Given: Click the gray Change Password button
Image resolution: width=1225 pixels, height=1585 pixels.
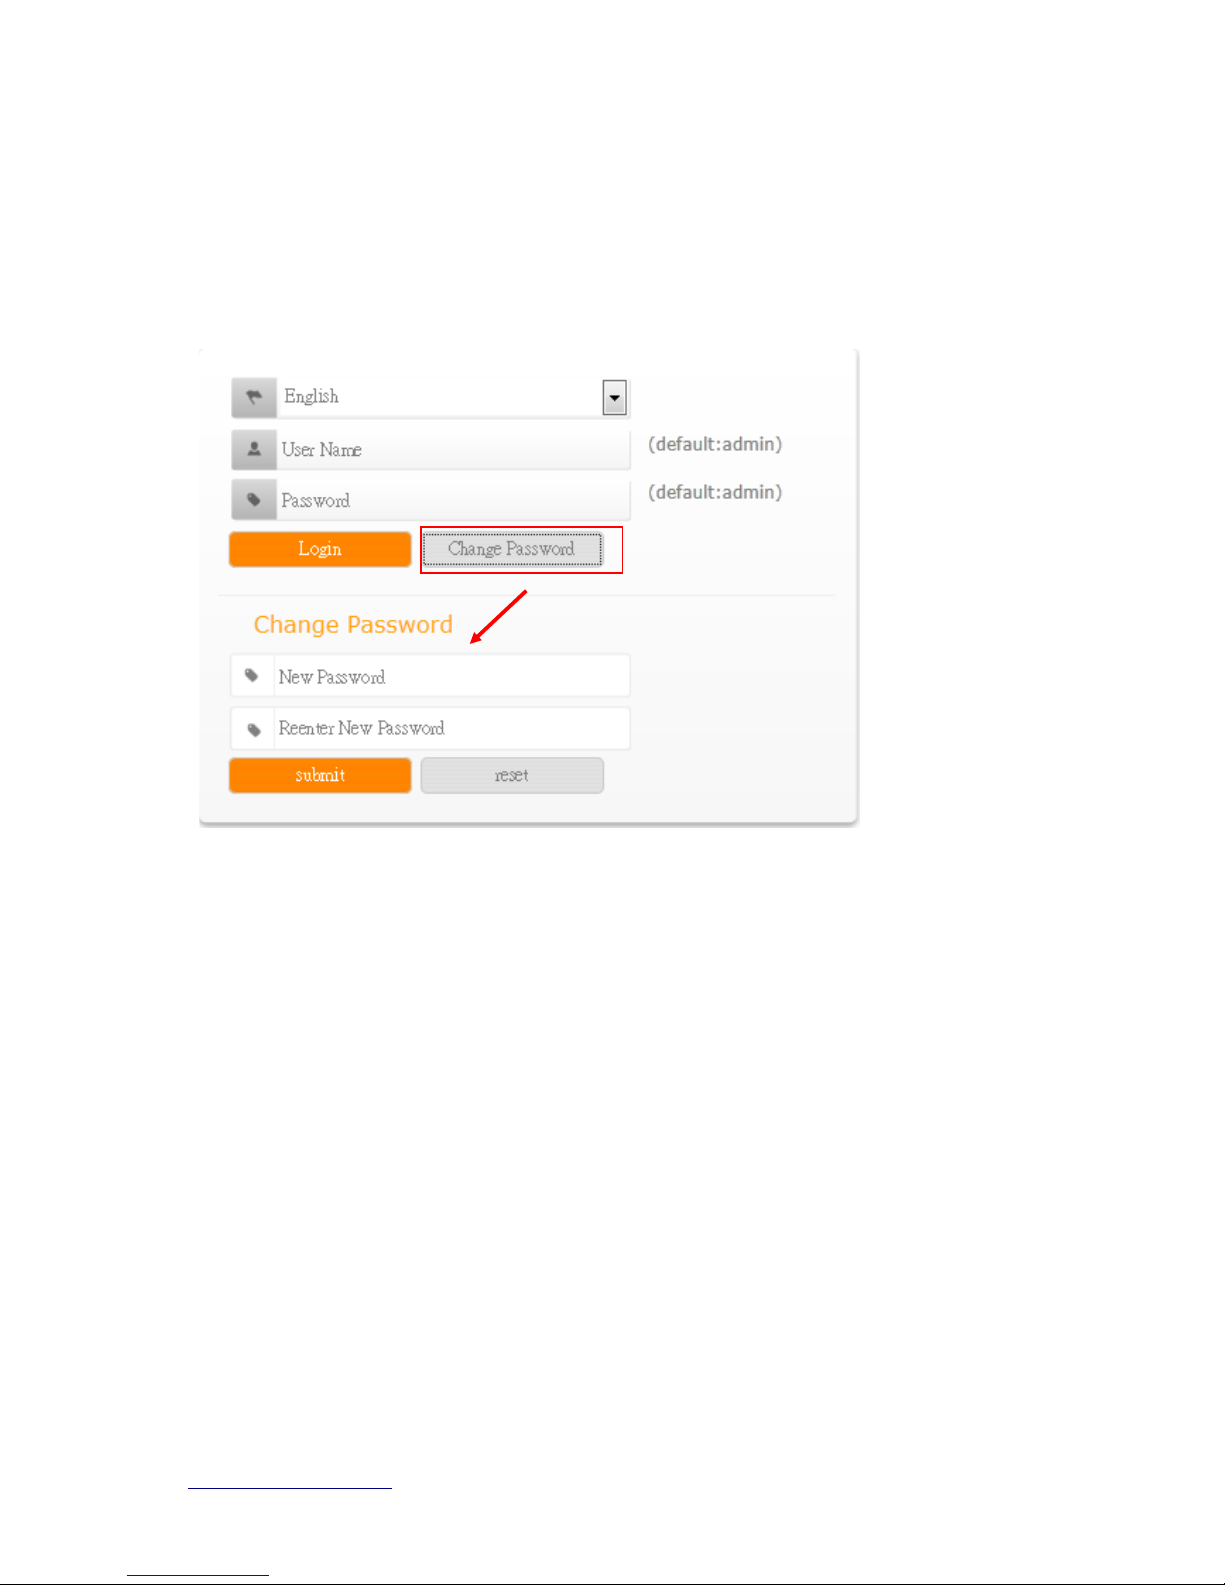Looking at the screenshot, I should tap(512, 549).
